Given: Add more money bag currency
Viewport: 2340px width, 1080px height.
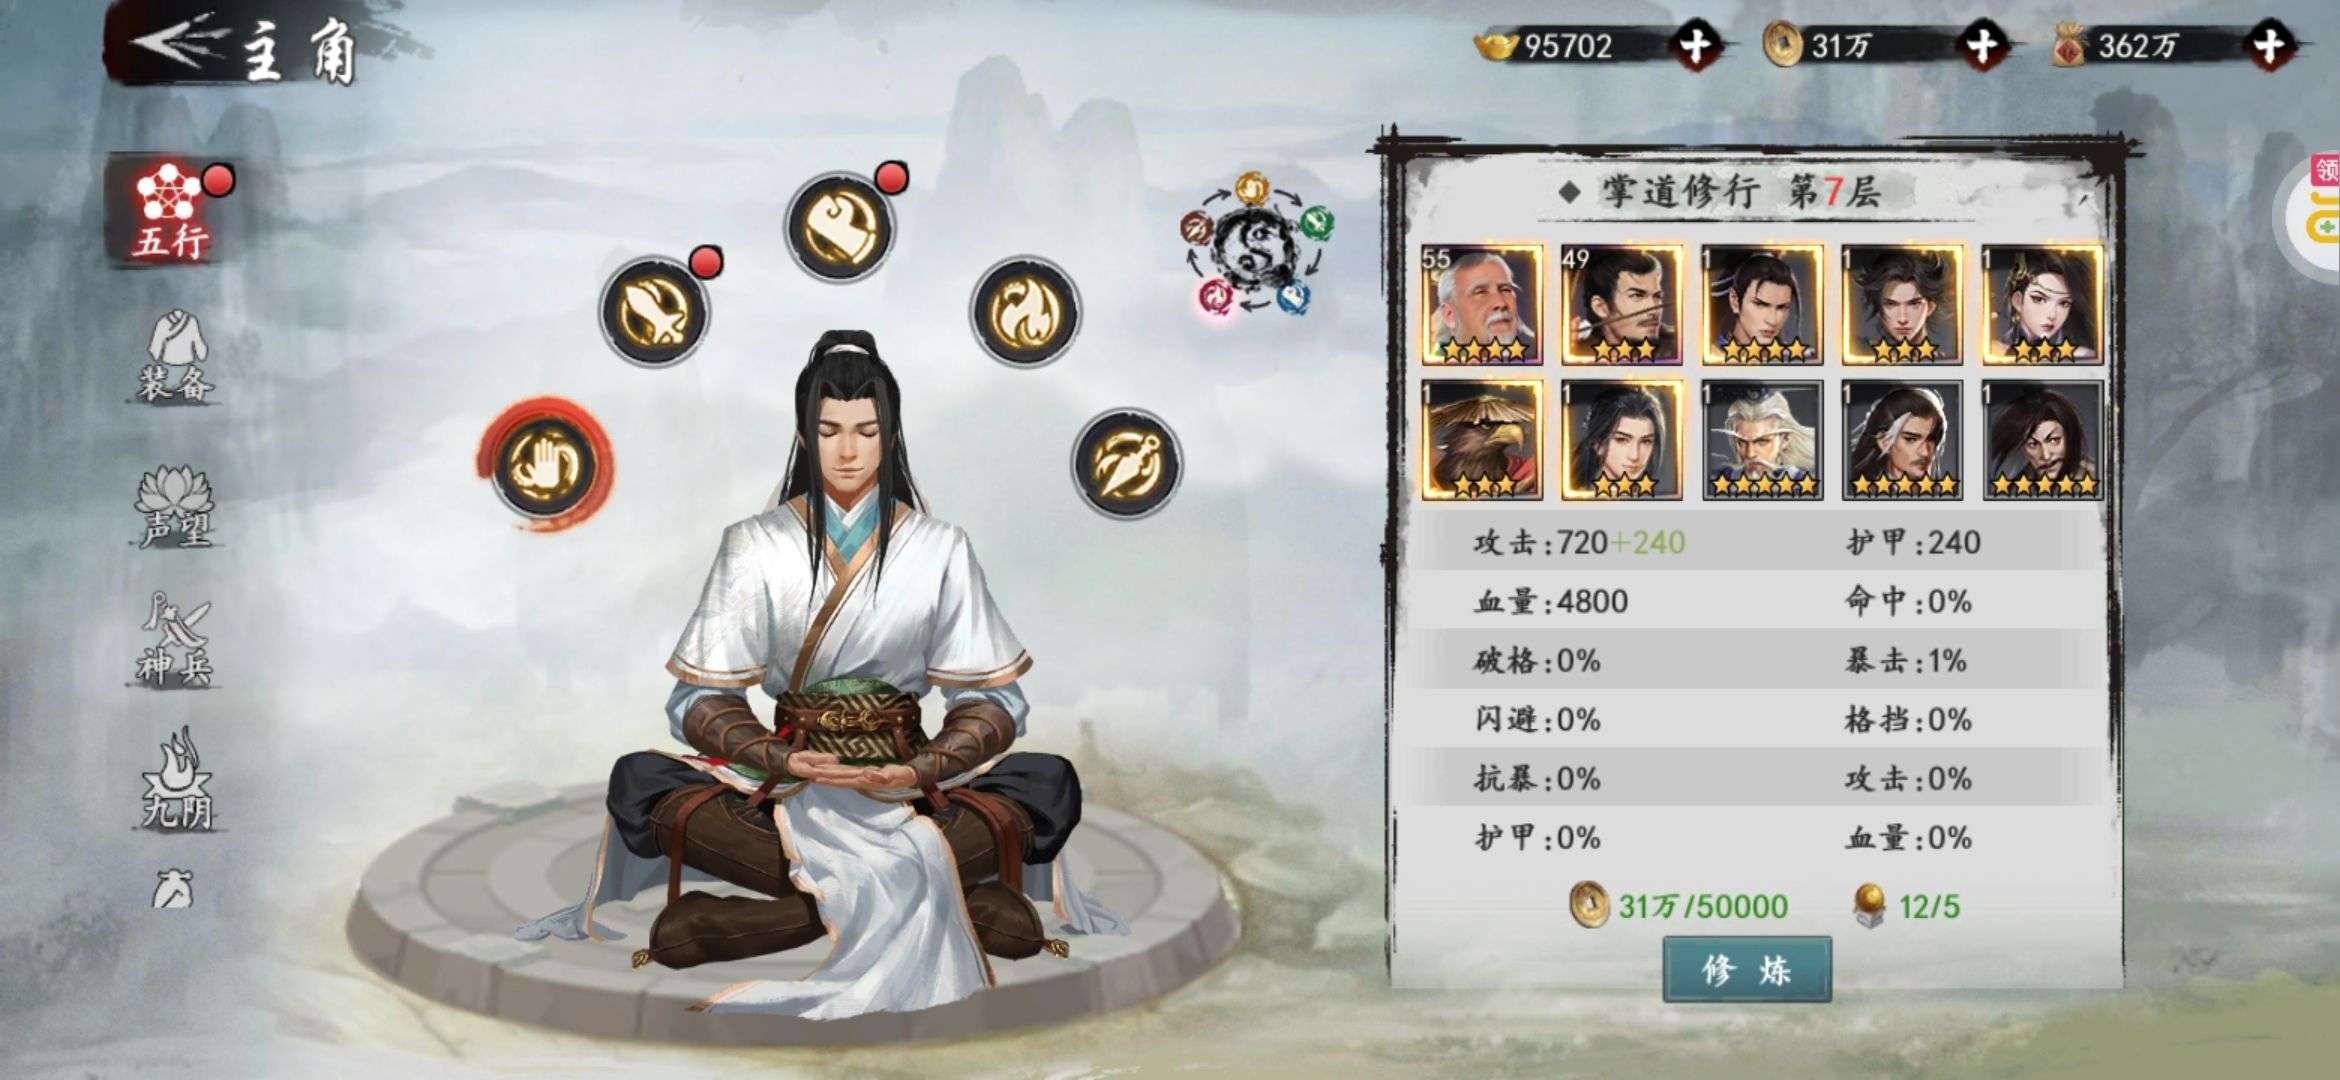Looking at the screenshot, I should [x=2270, y=46].
